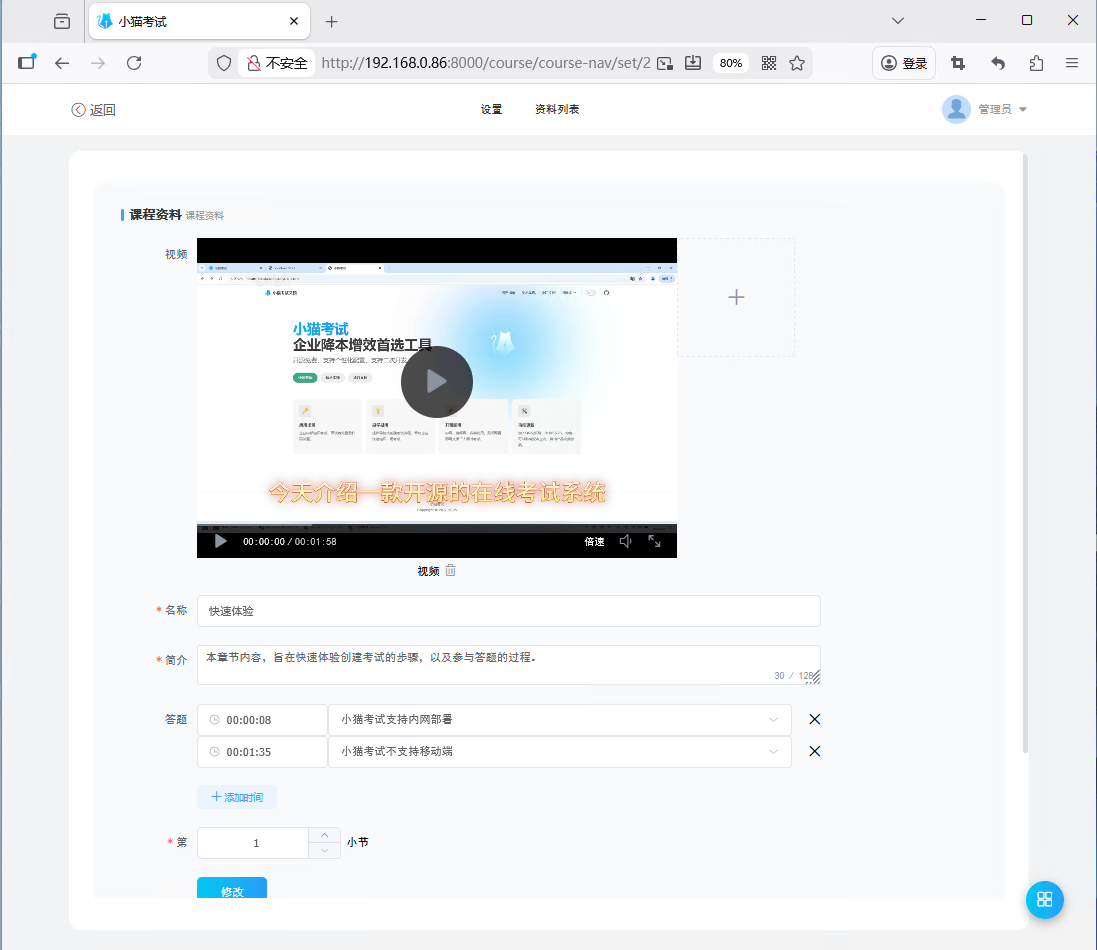Switch to the 资料列表 tab
Viewport: 1097px width, 950px height.
click(557, 109)
